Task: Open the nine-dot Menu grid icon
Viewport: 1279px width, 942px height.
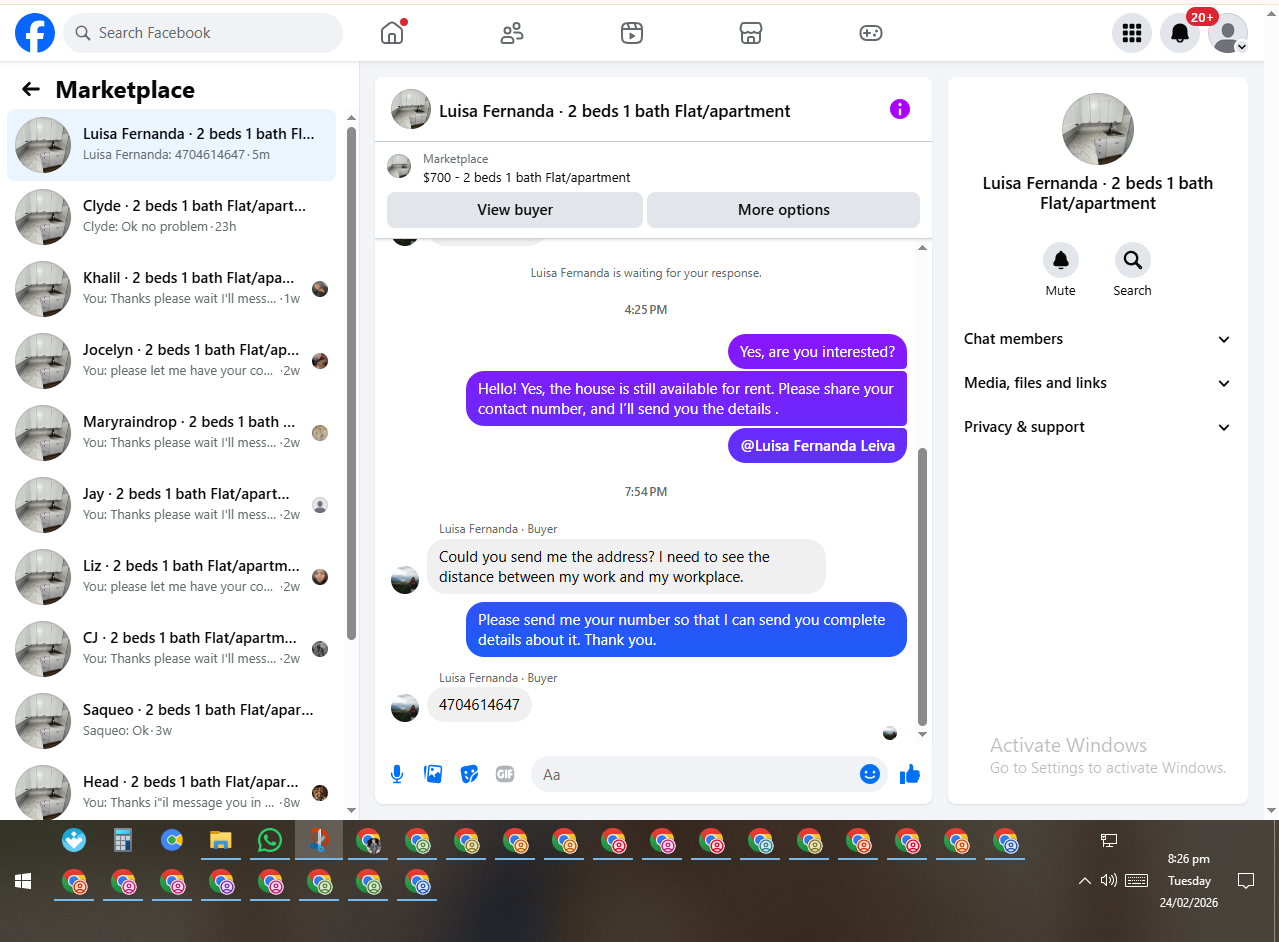Action: (x=1132, y=33)
